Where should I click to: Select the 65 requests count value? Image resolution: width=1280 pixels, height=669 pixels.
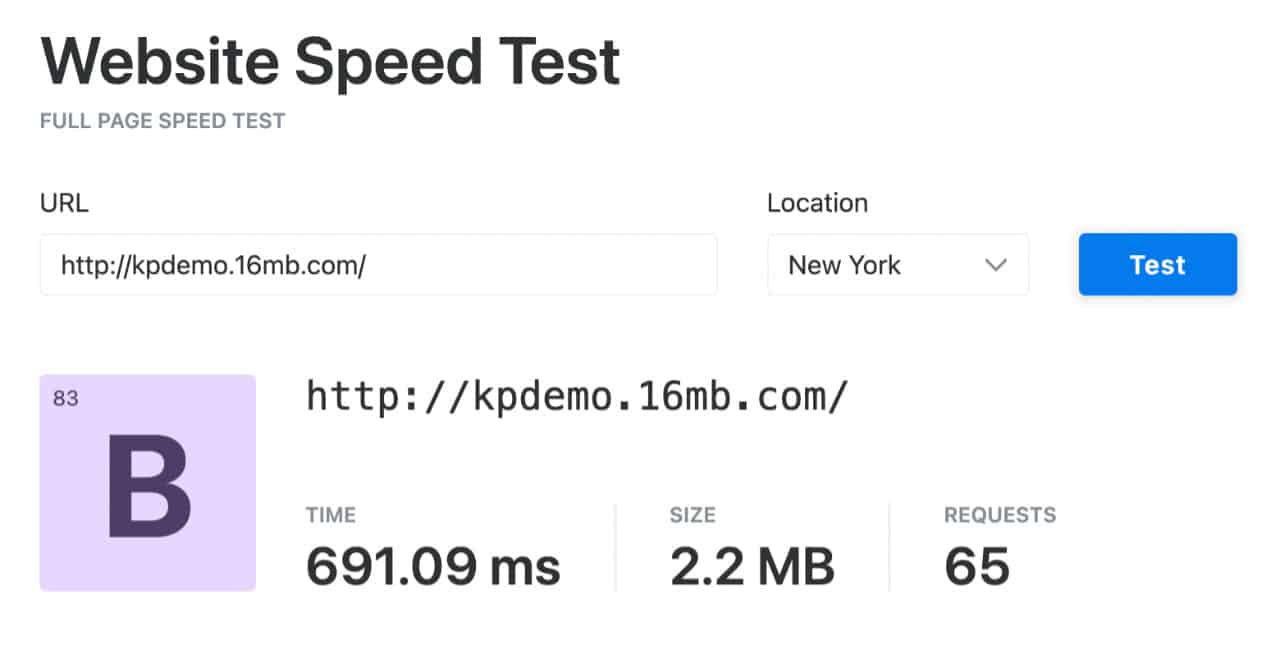(x=976, y=565)
